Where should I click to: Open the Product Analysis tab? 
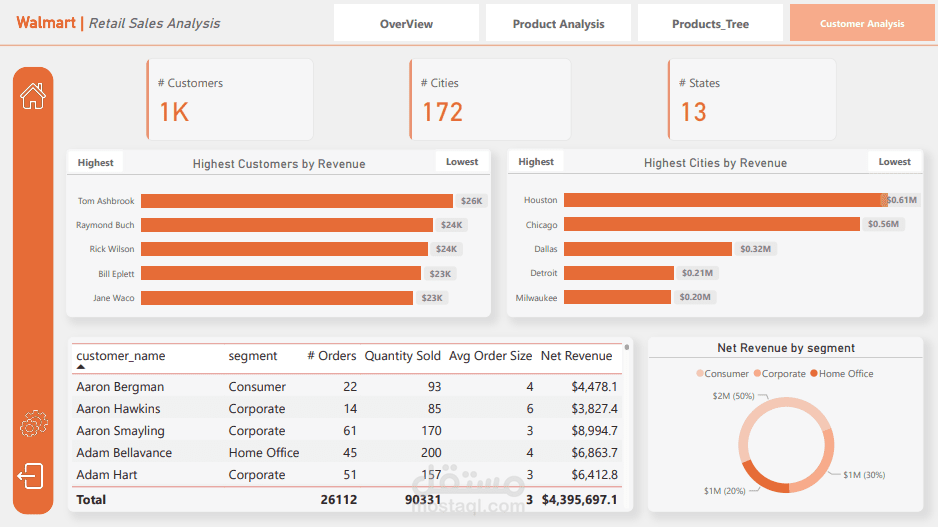click(x=558, y=24)
